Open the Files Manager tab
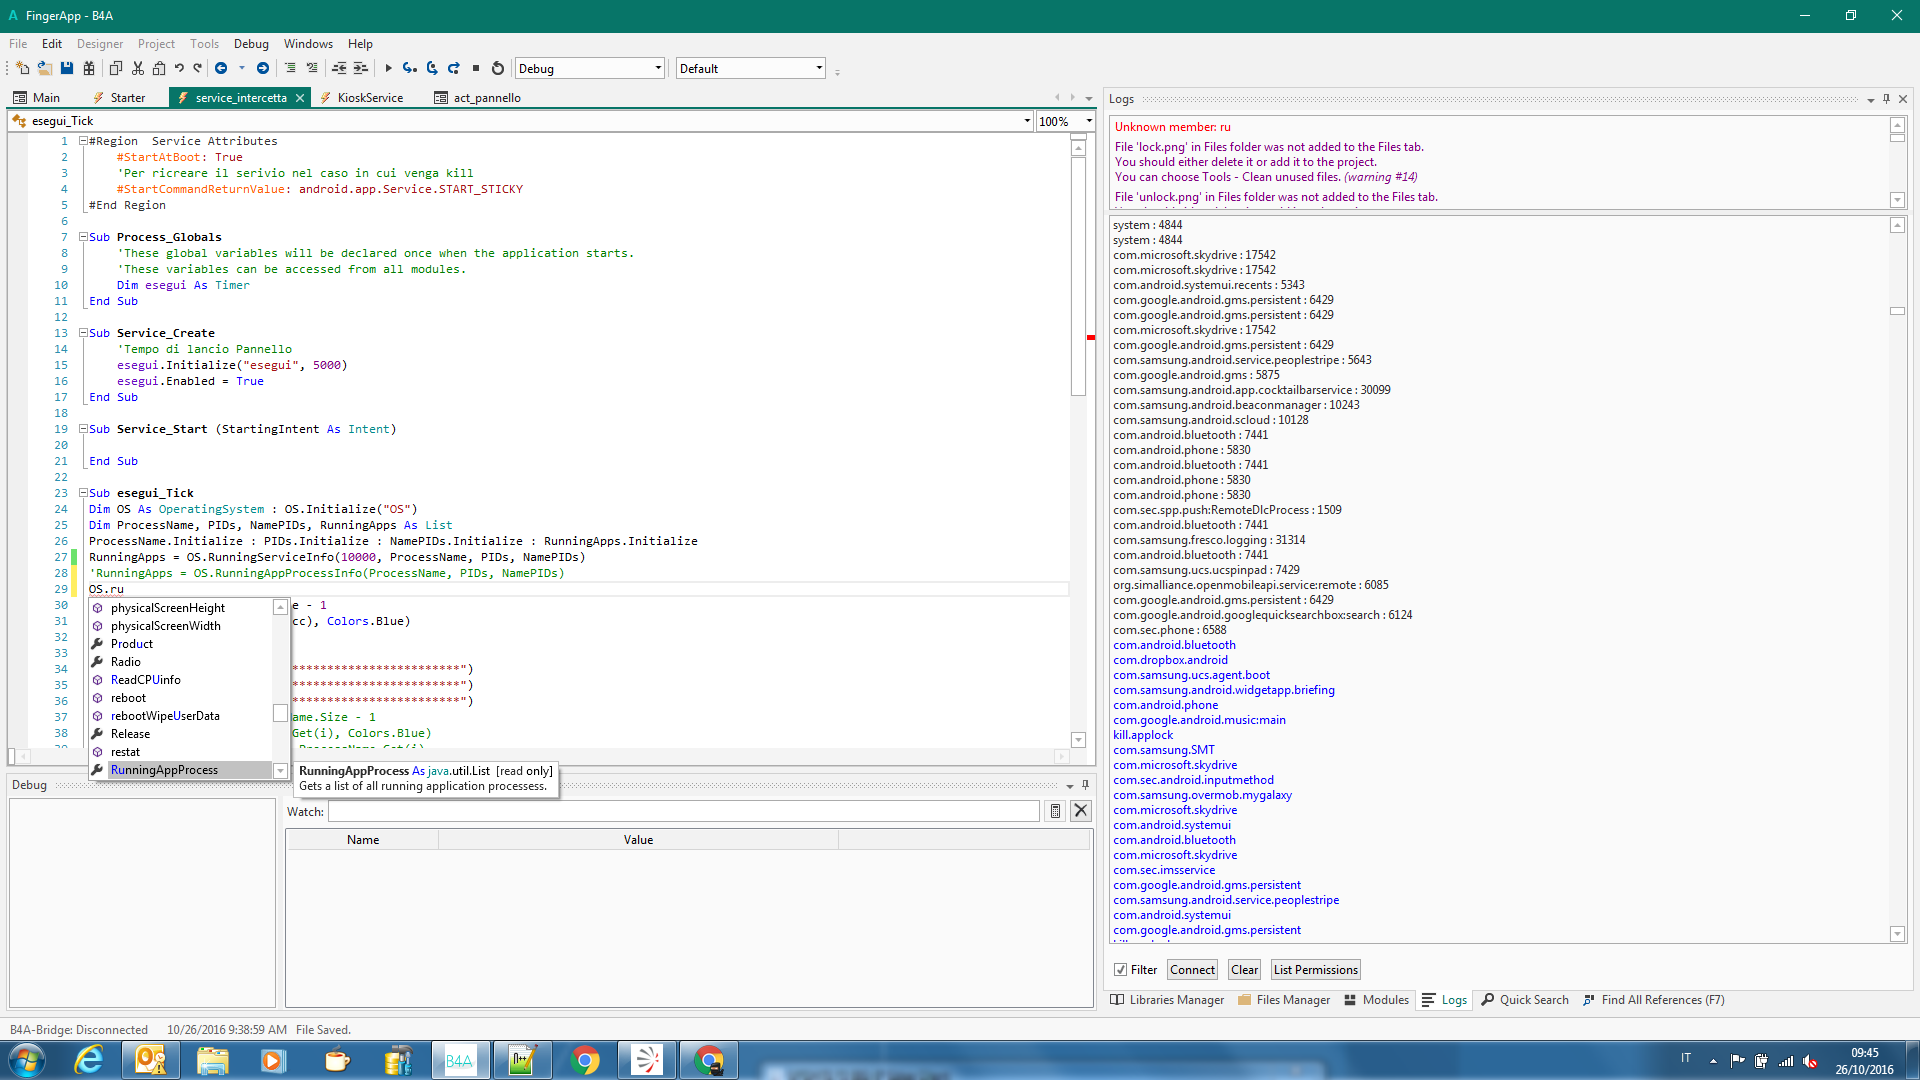The width and height of the screenshot is (1920, 1080). point(1284,1000)
